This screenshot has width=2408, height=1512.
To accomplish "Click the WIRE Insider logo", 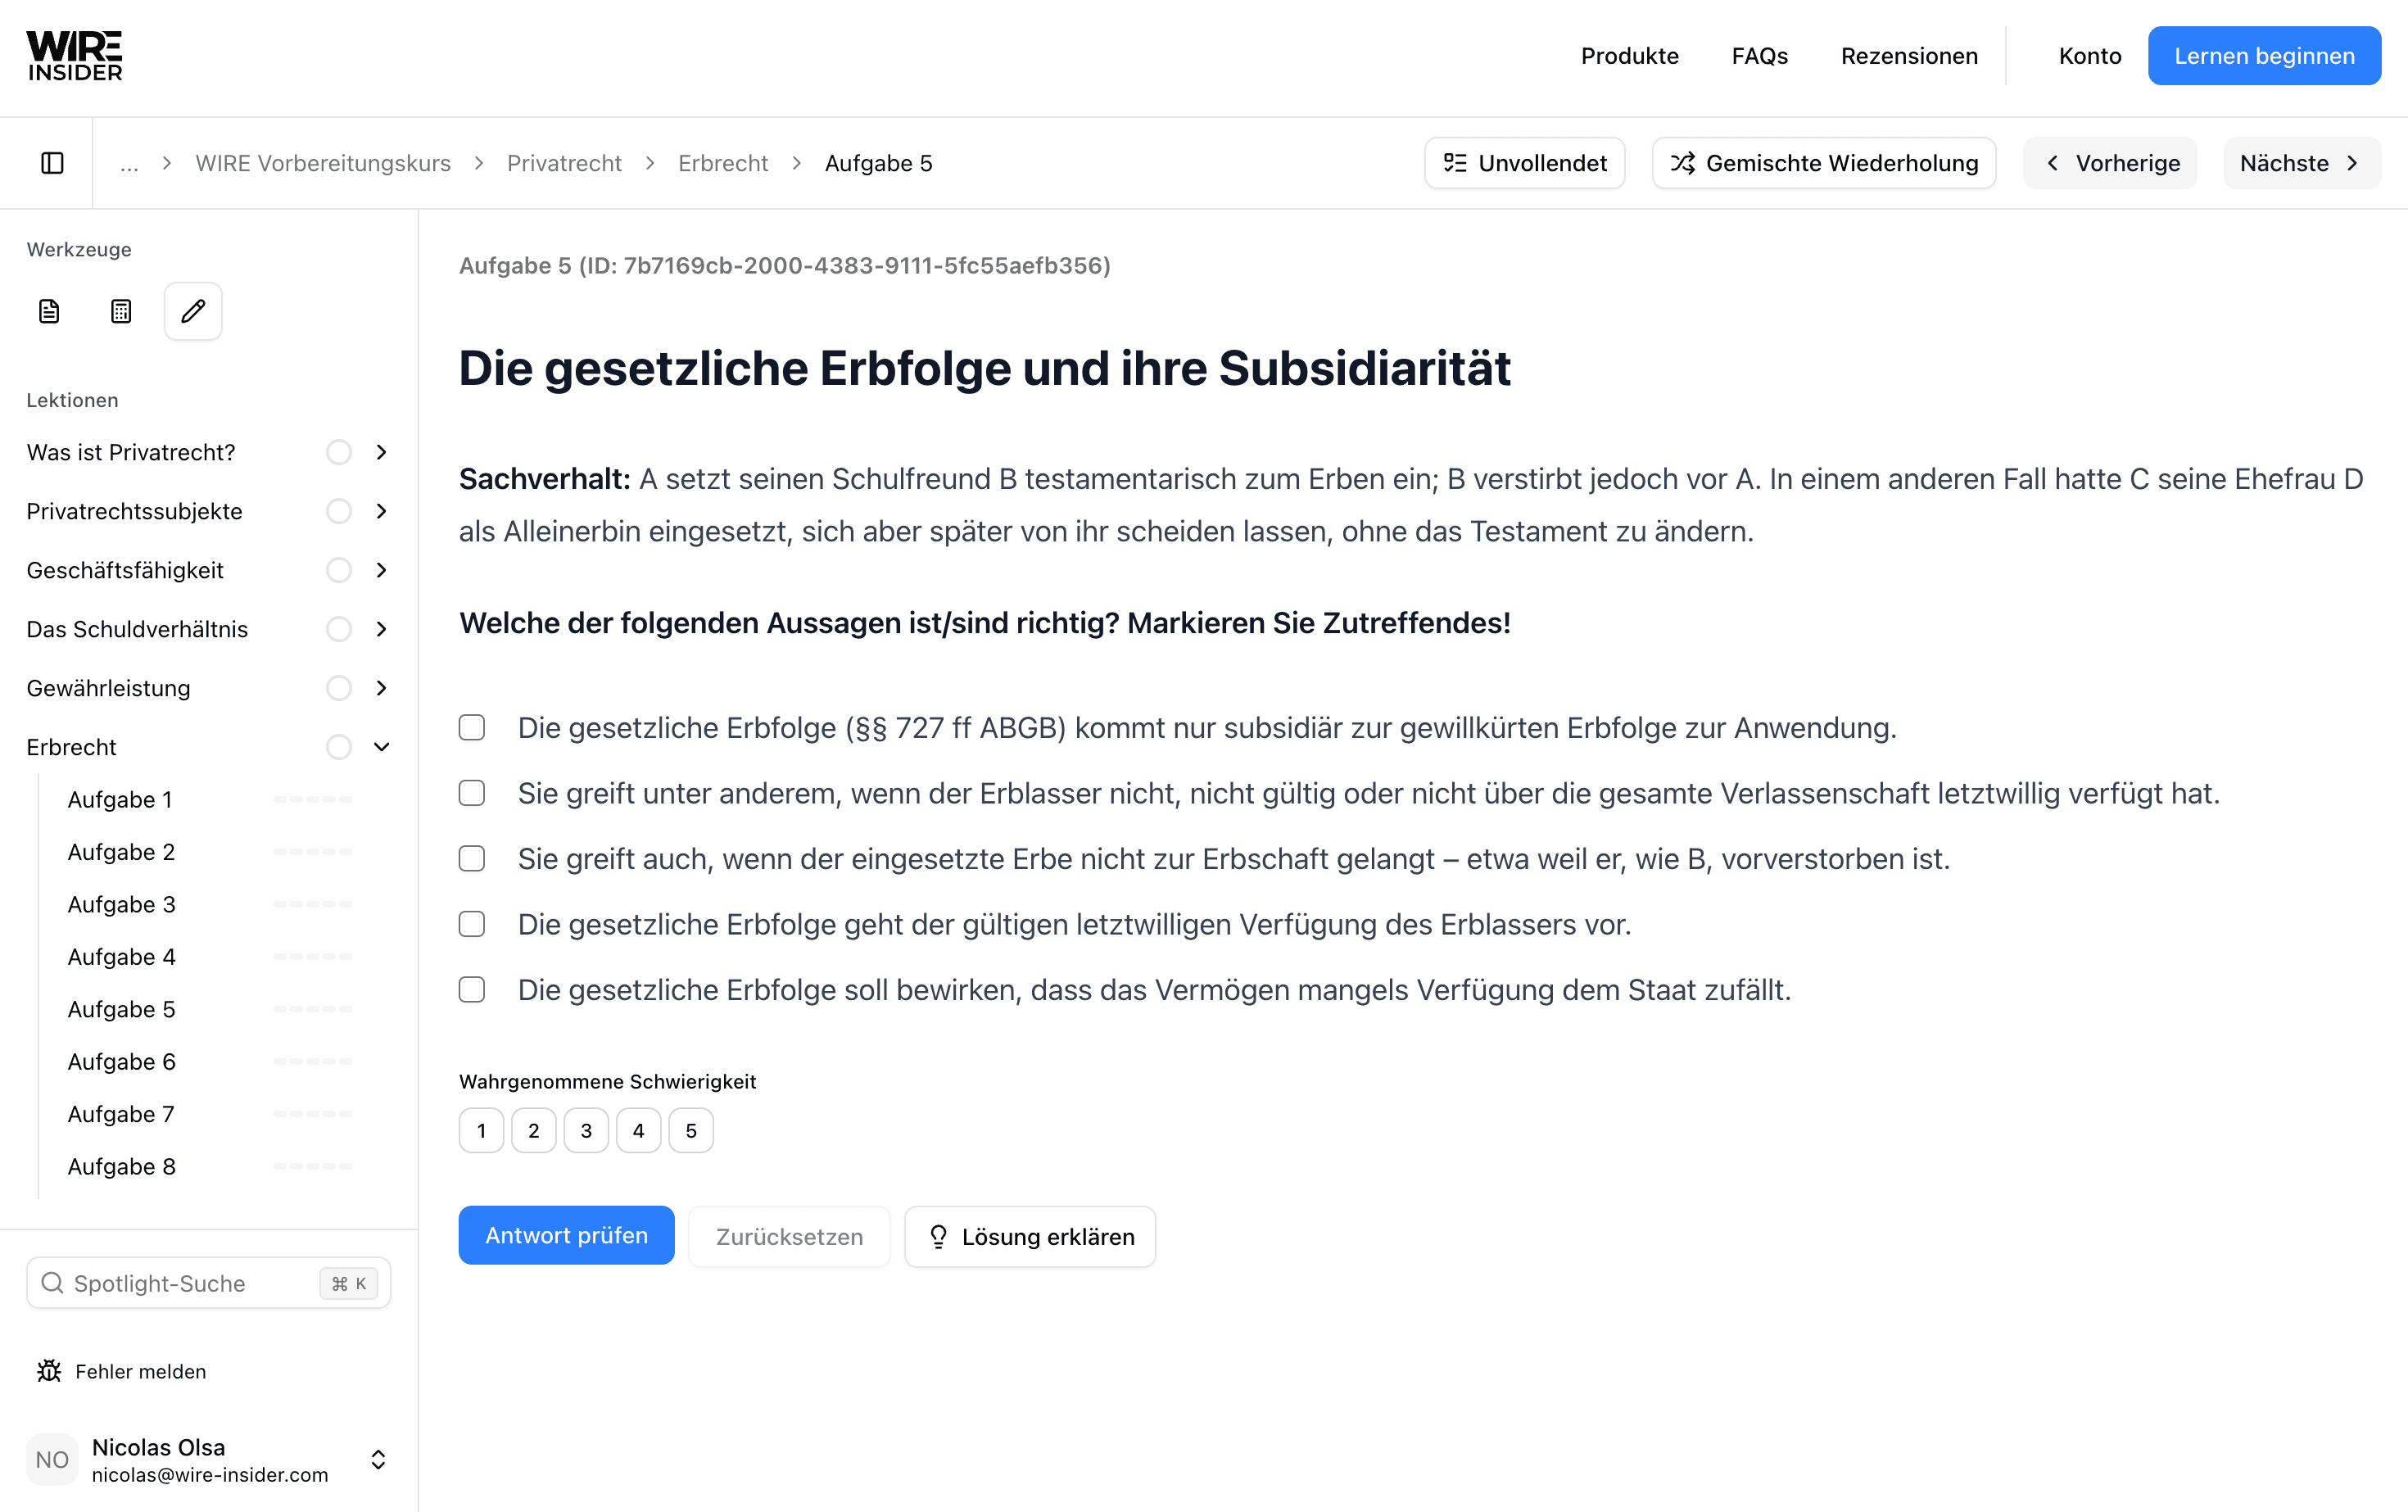I will click(75, 56).
